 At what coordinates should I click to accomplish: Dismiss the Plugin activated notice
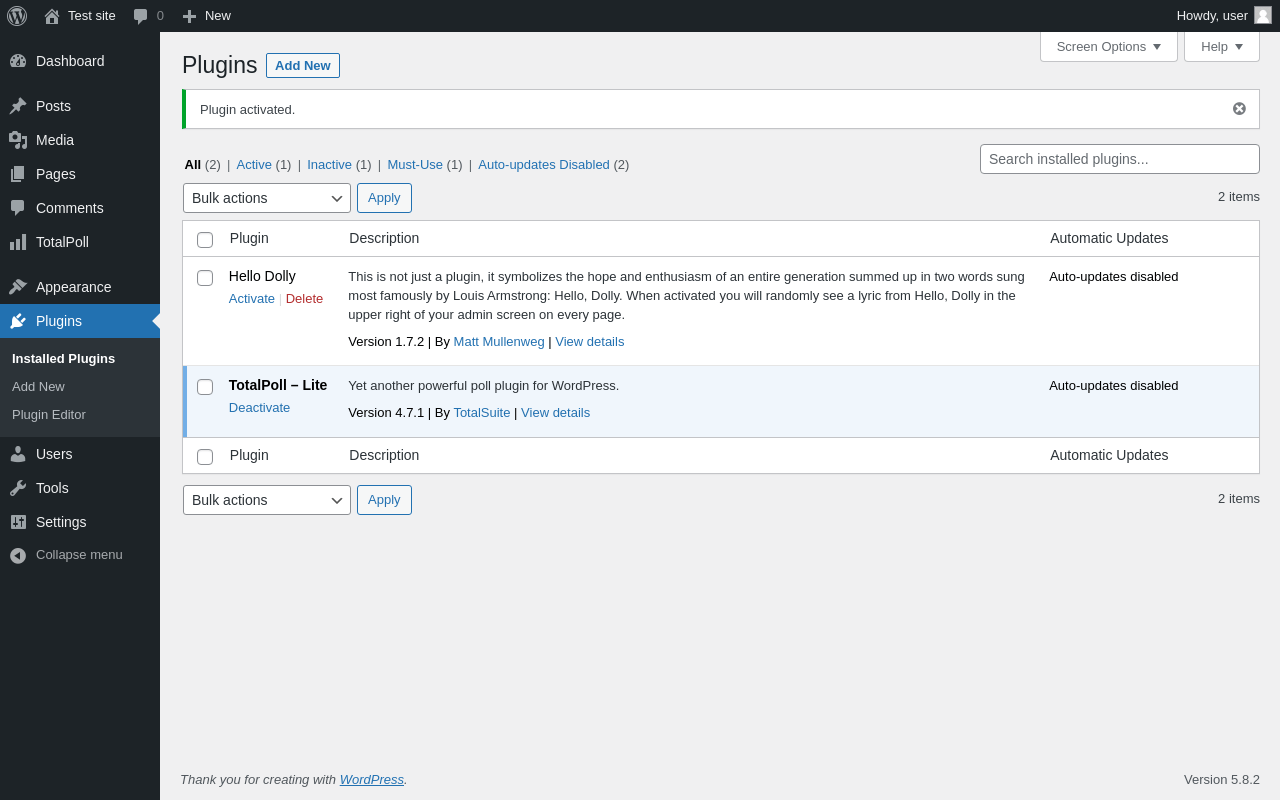coord(1239,109)
